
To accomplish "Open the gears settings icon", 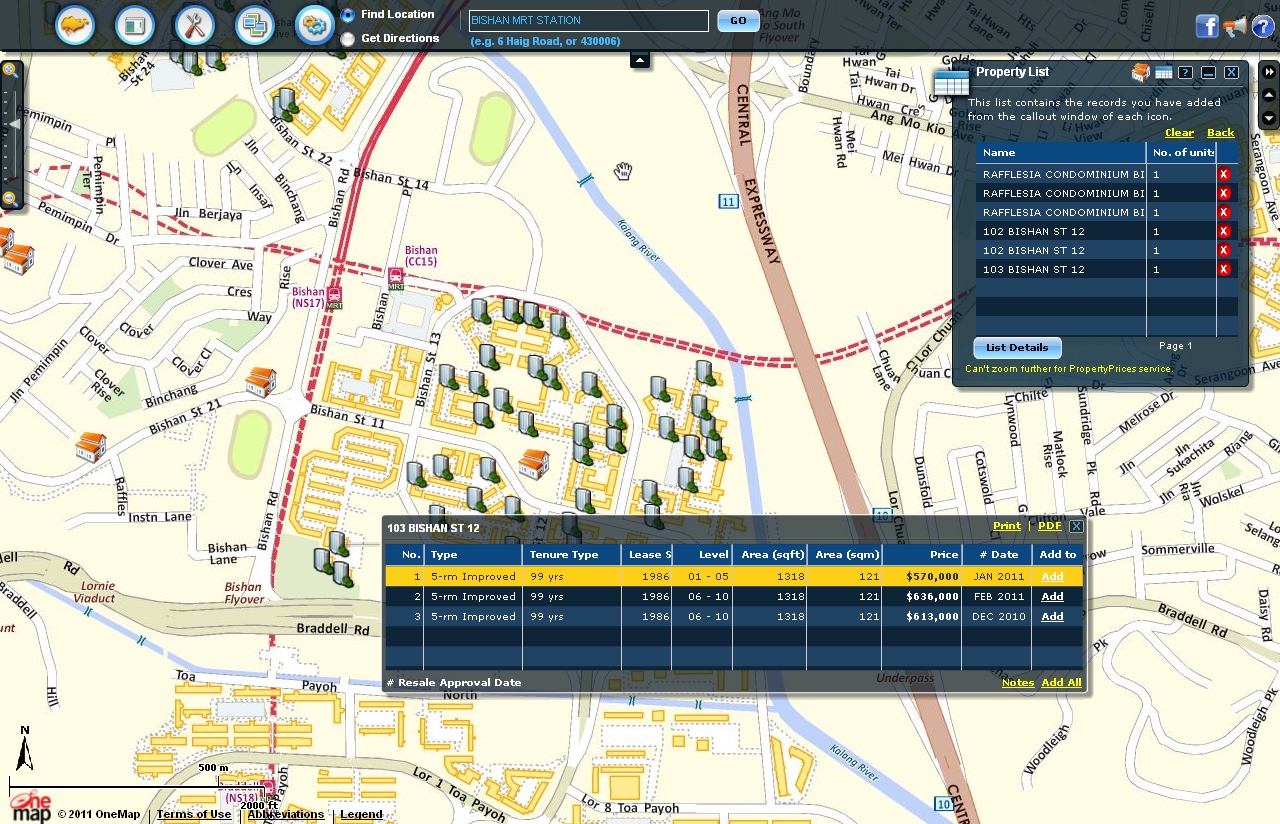I will point(315,25).
